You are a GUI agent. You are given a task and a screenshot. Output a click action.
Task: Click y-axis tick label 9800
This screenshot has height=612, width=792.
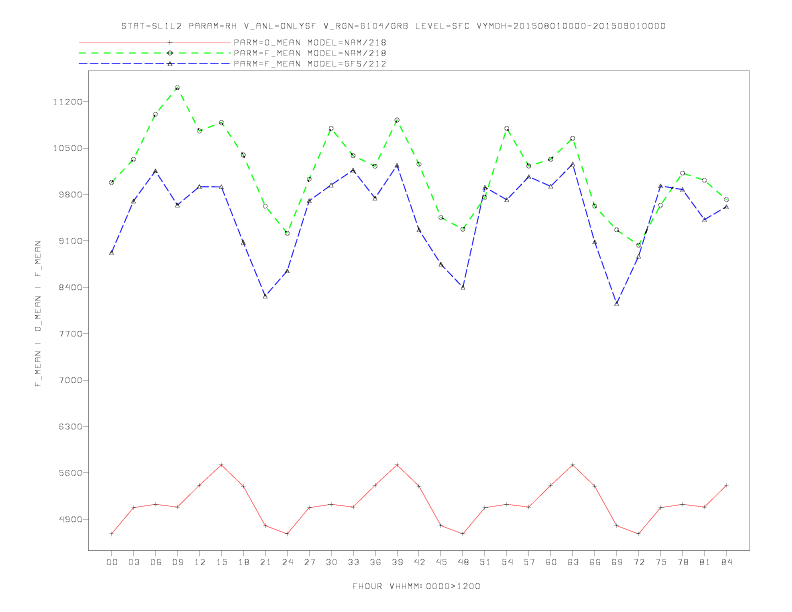pos(70,195)
